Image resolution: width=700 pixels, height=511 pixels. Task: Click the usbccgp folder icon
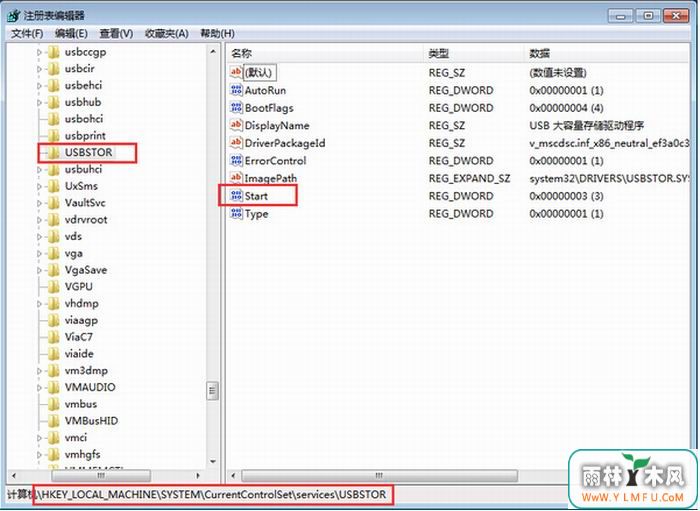pos(54,52)
